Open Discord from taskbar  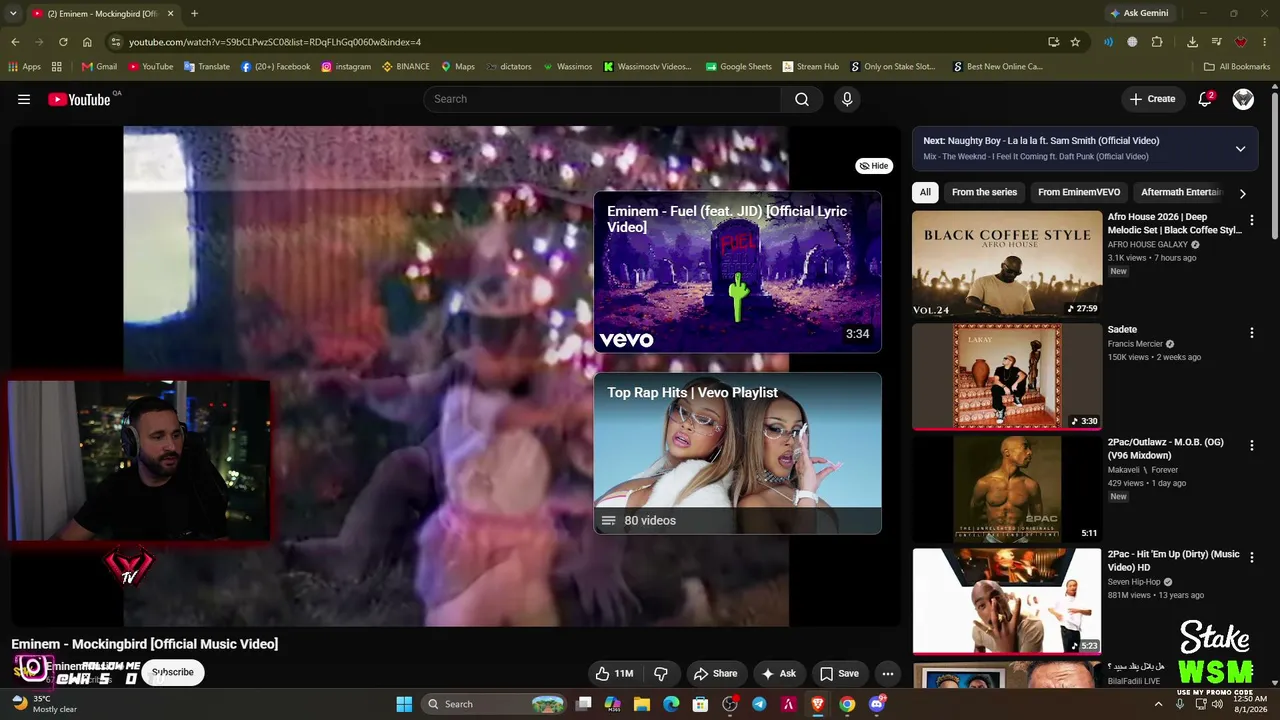tap(877, 704)
